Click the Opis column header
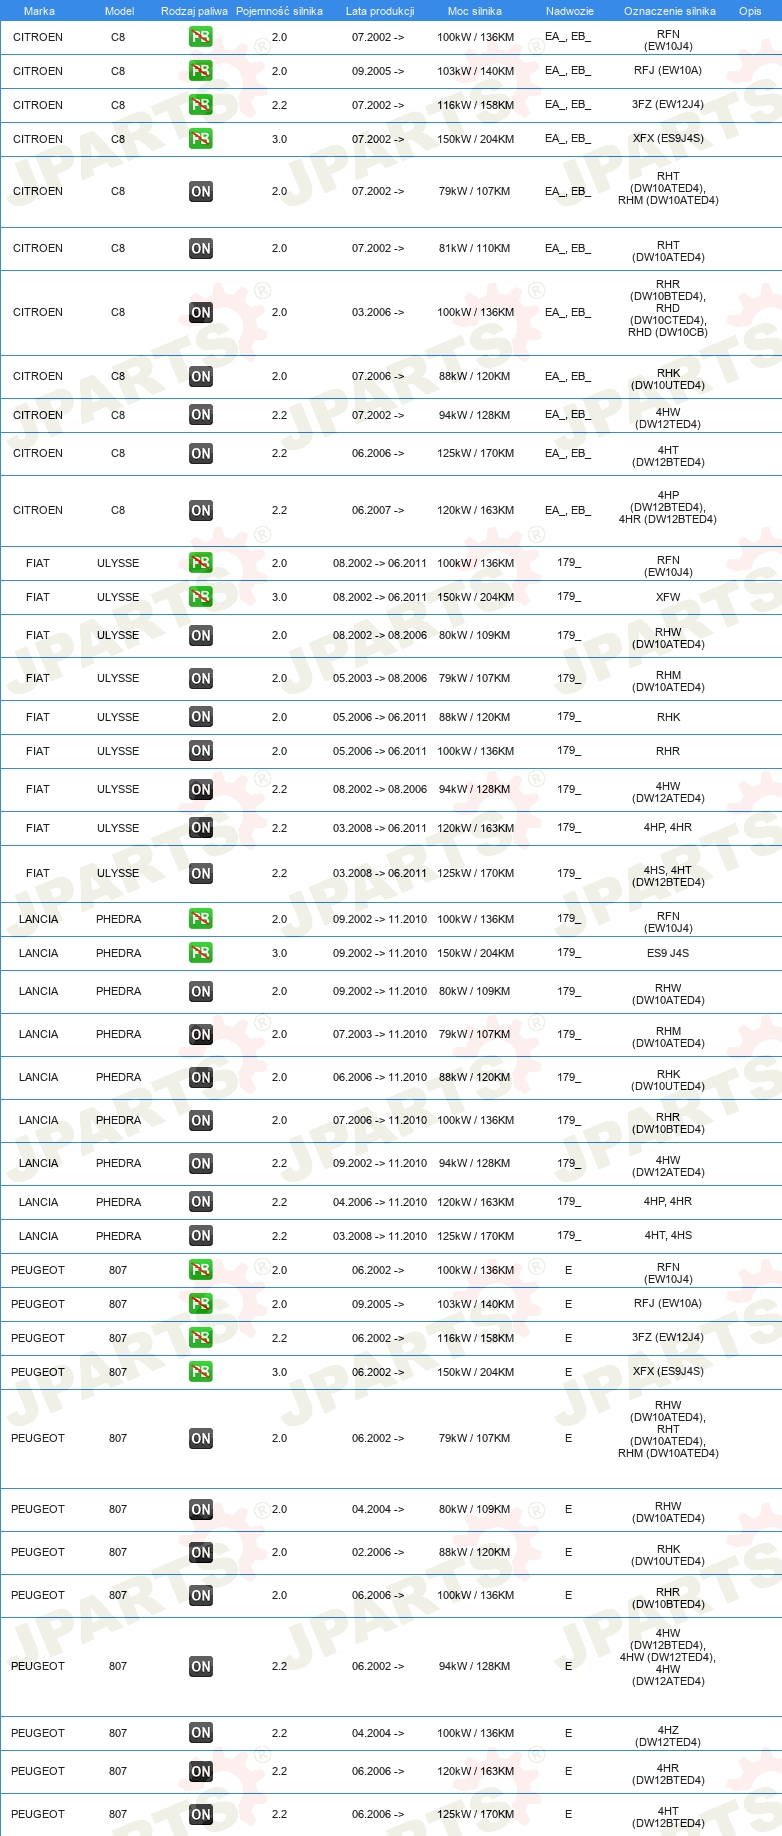 [750, 11]
